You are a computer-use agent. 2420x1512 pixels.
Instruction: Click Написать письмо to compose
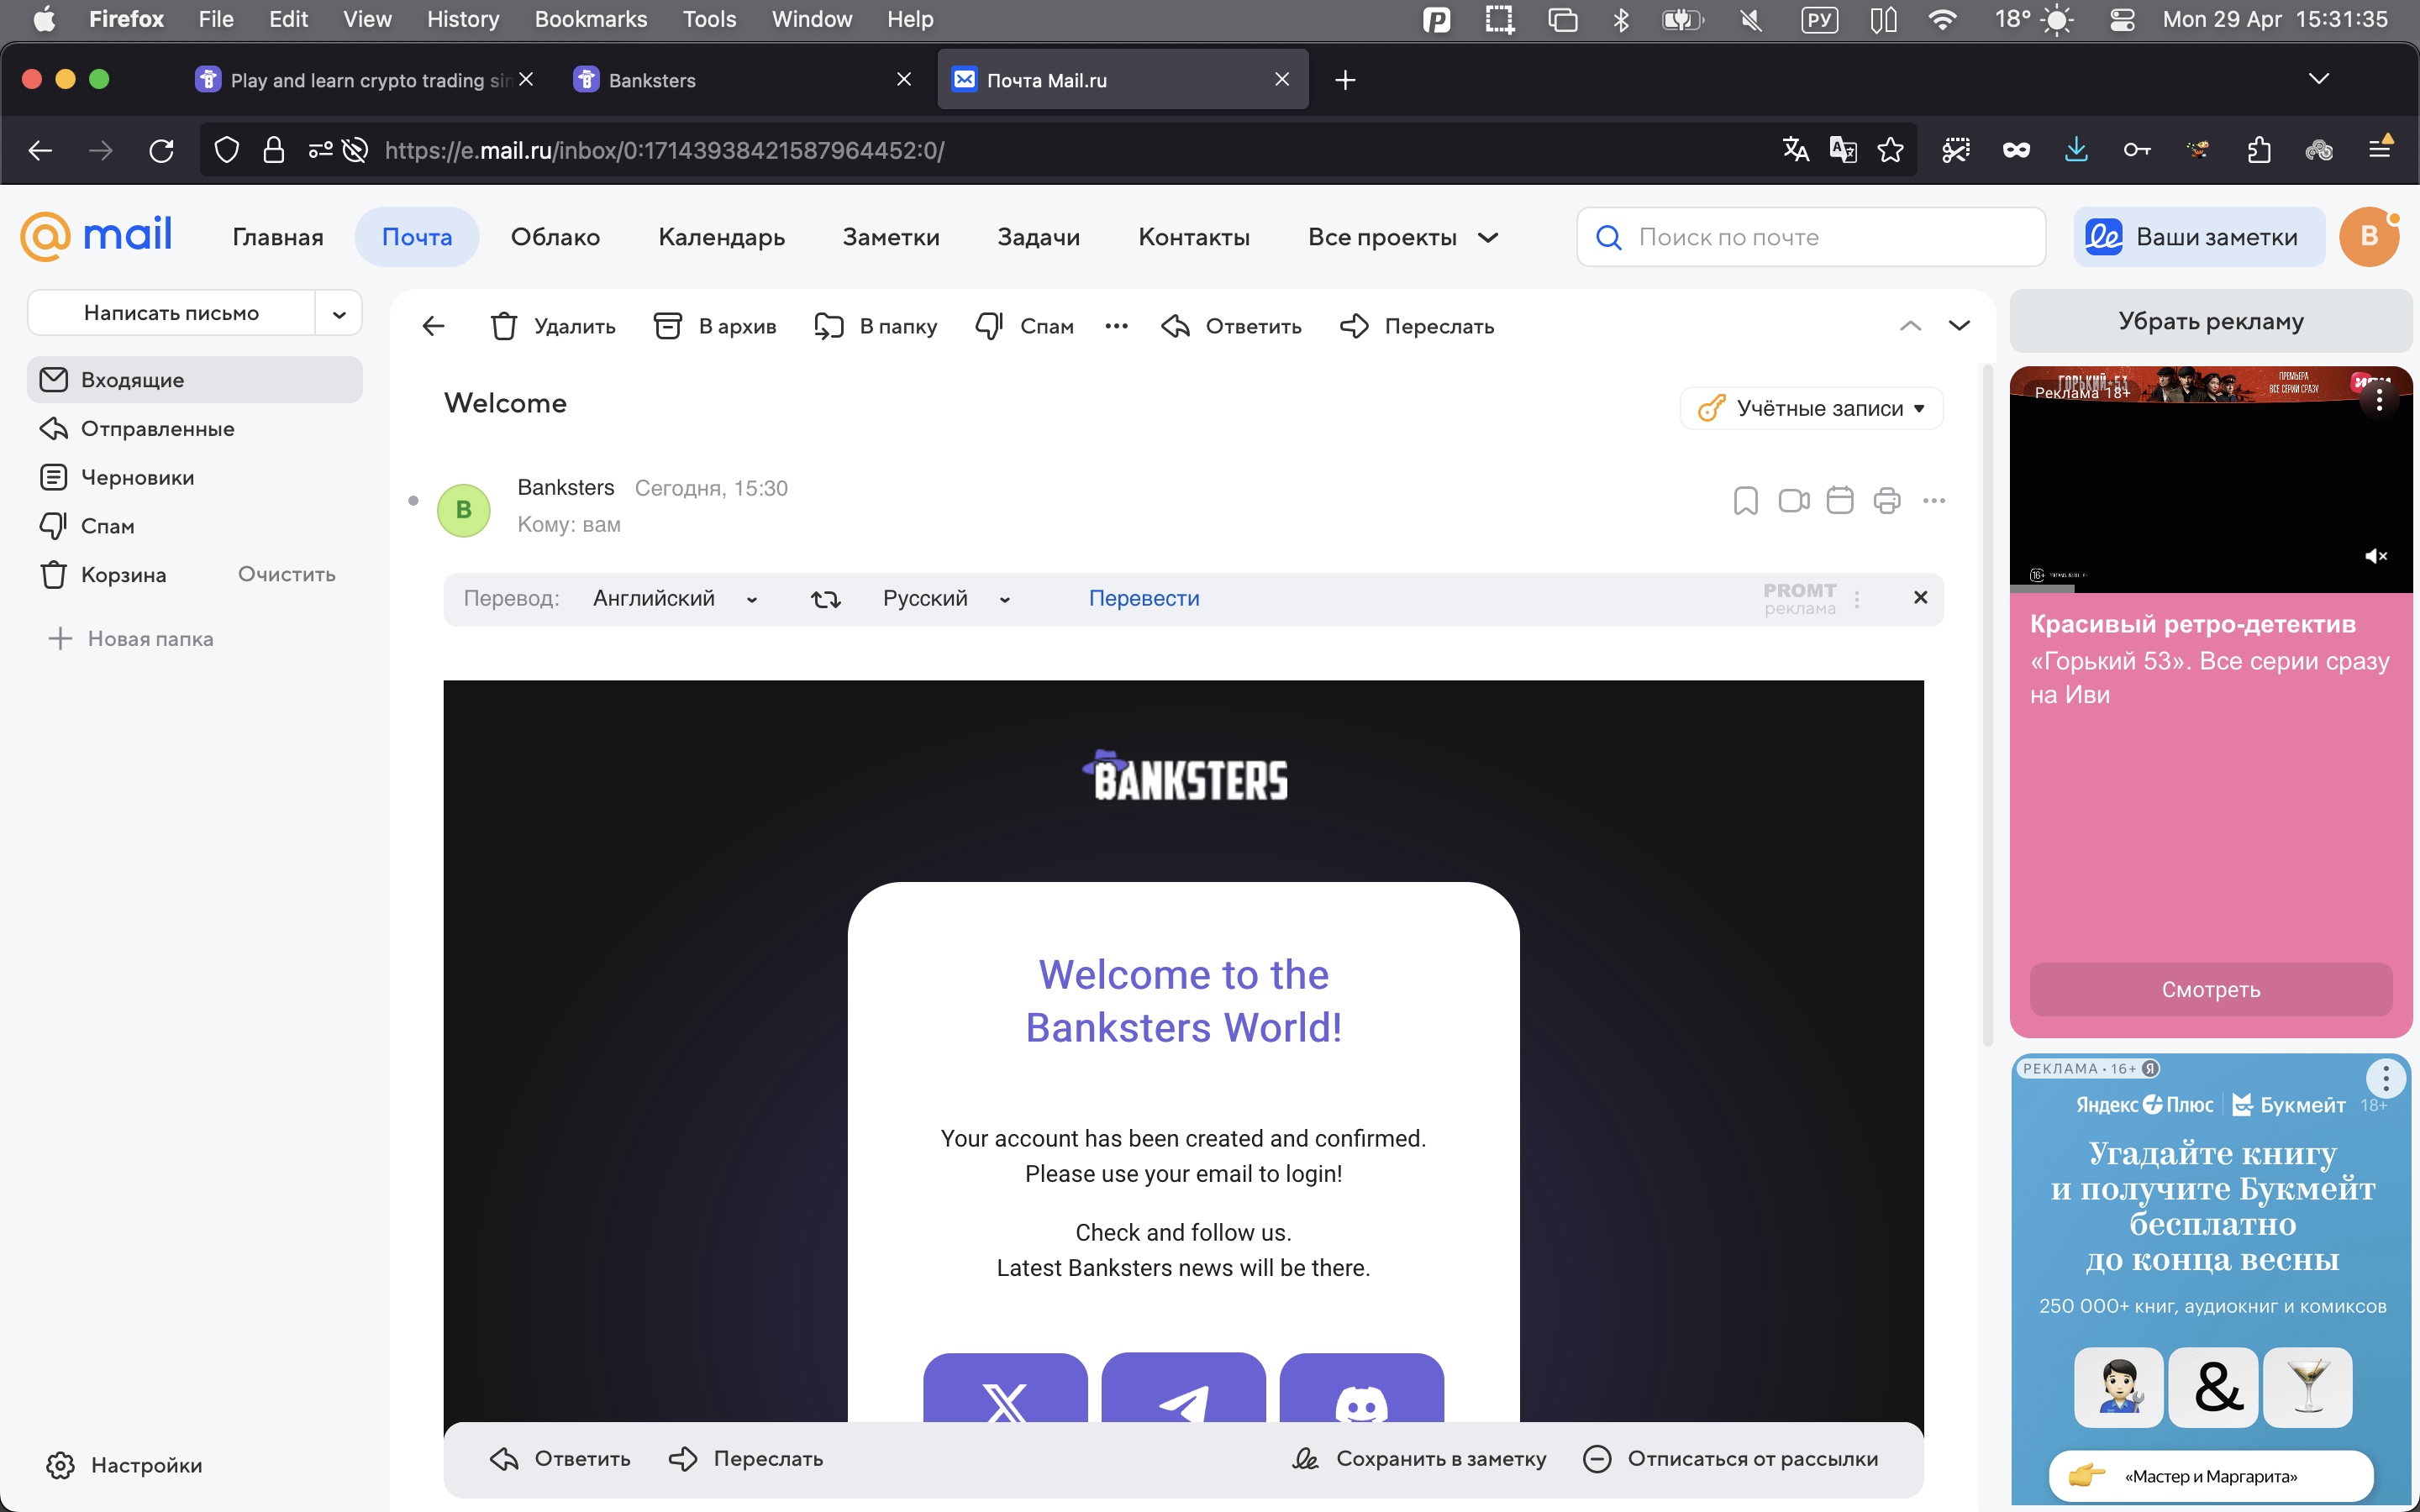click(171, 313)
